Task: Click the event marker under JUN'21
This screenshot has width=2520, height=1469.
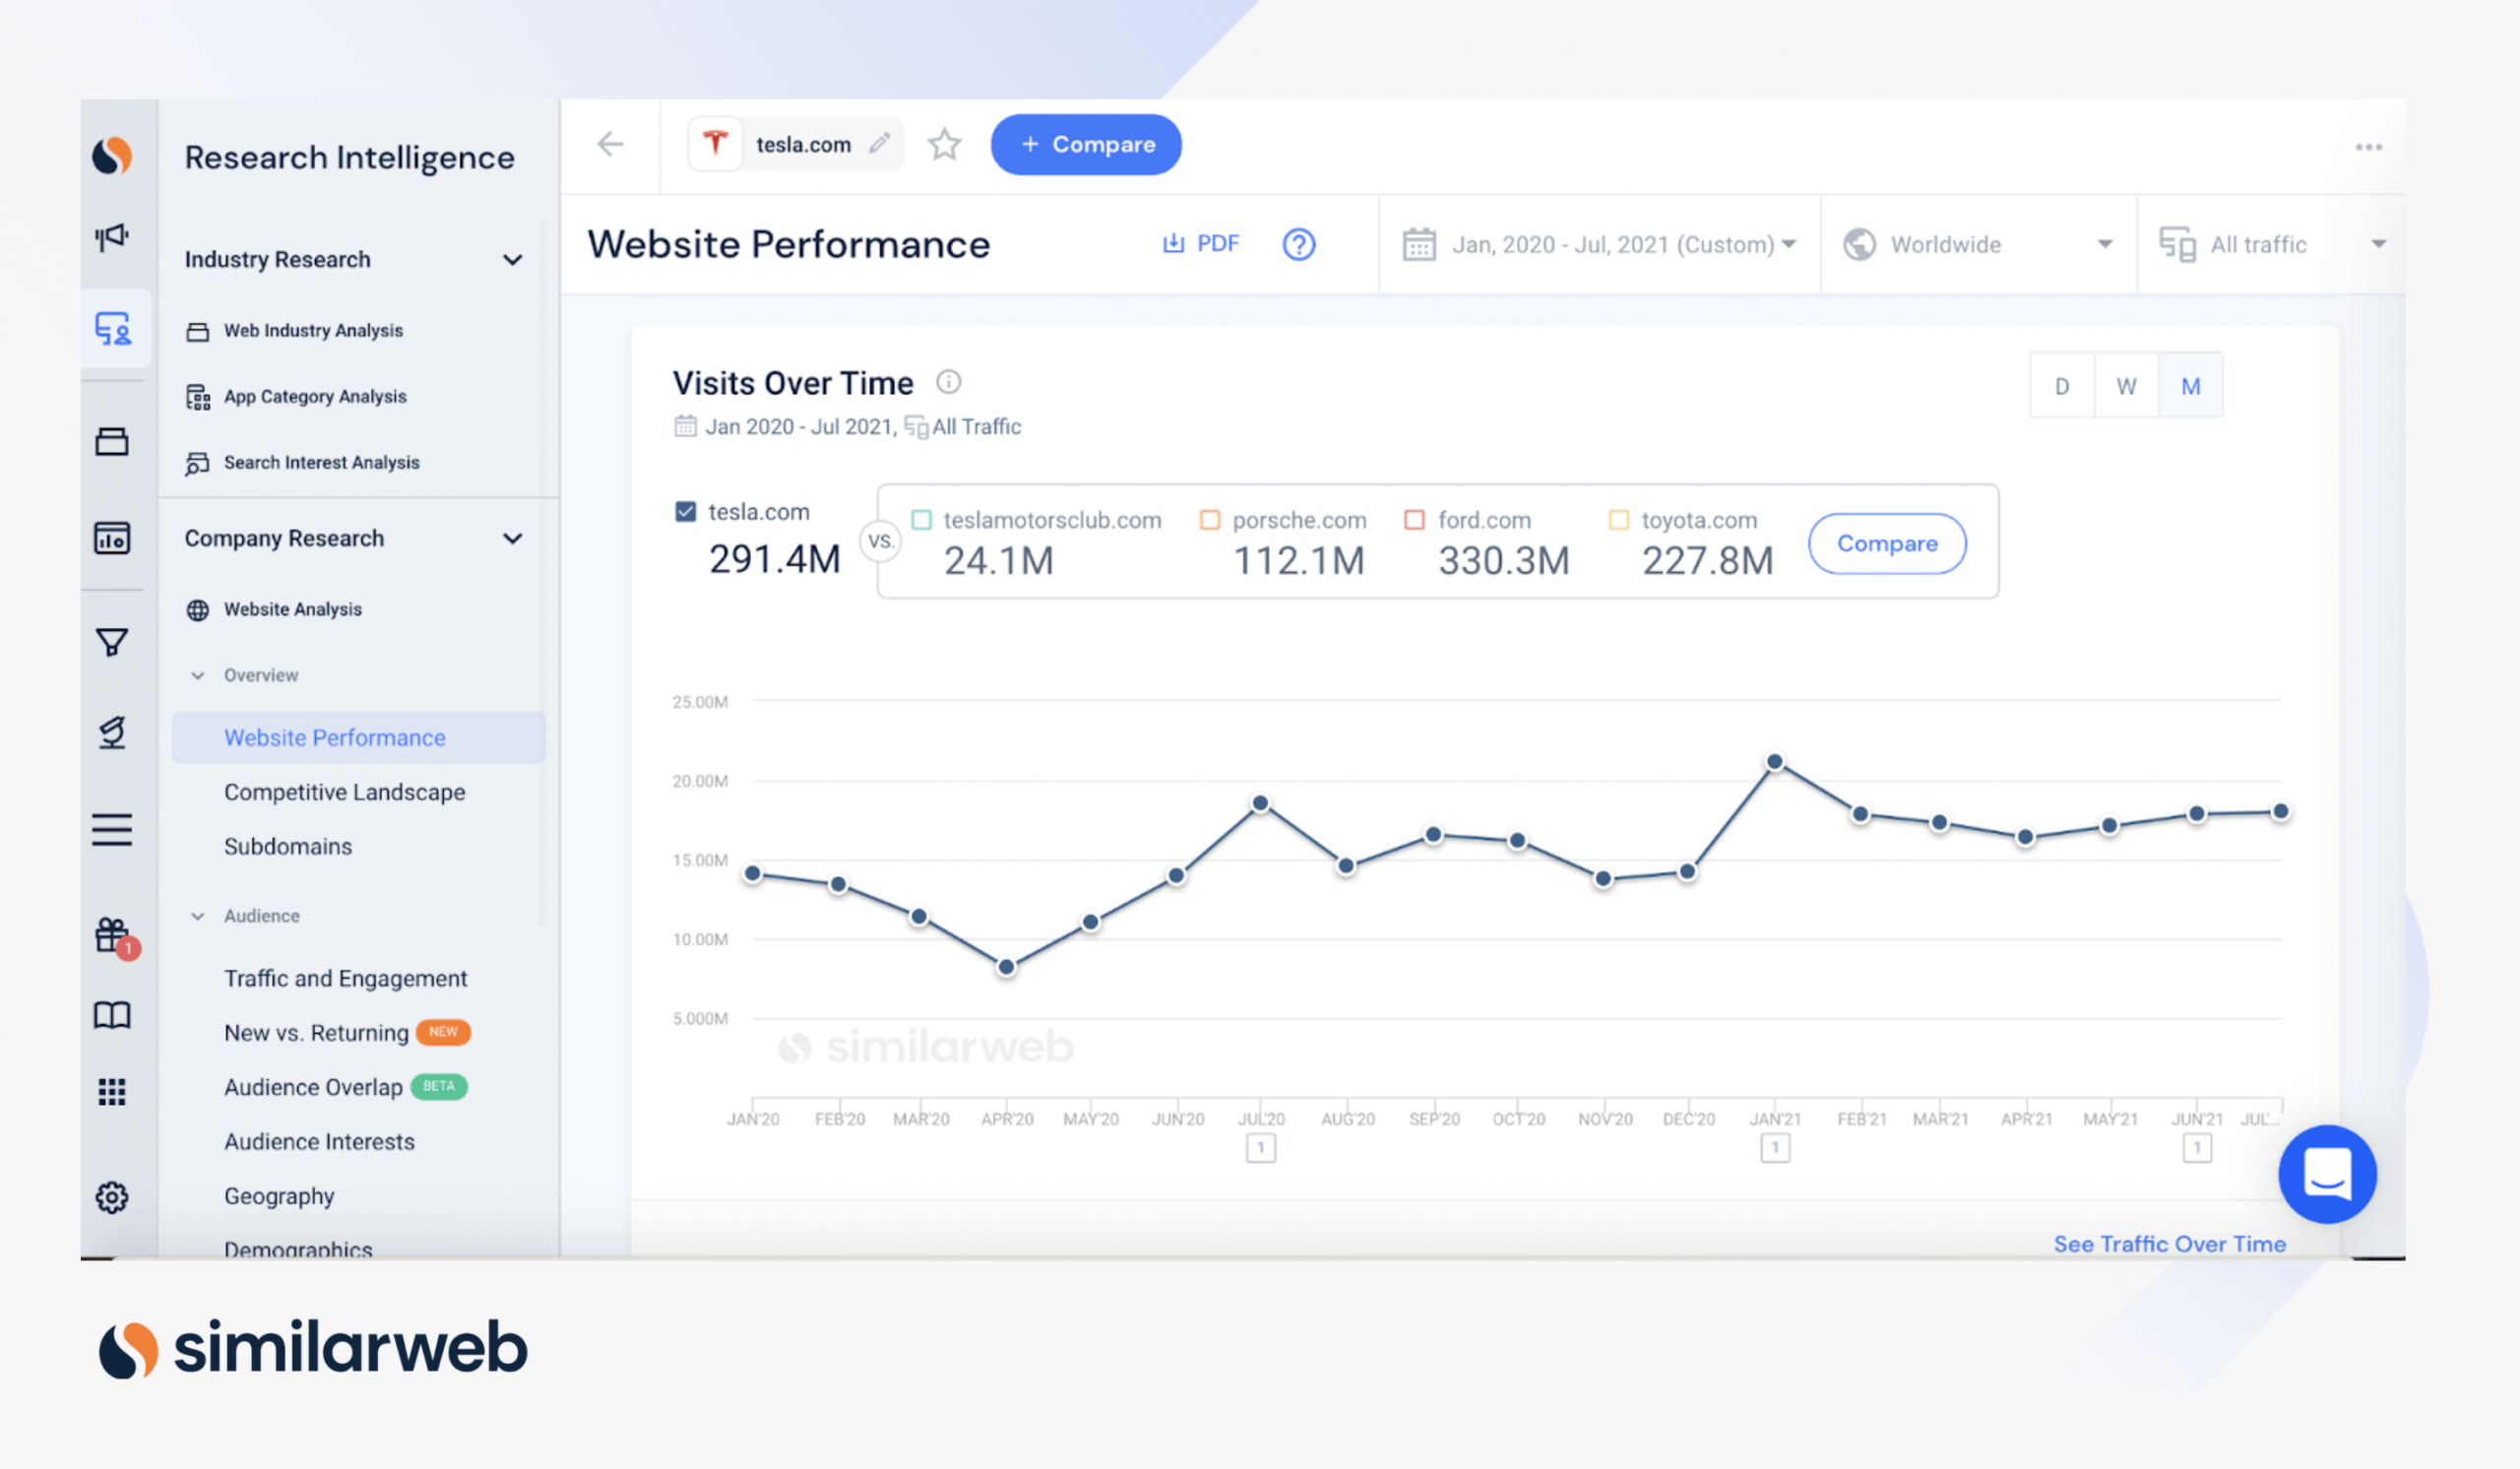Action: point(2197,1148)
